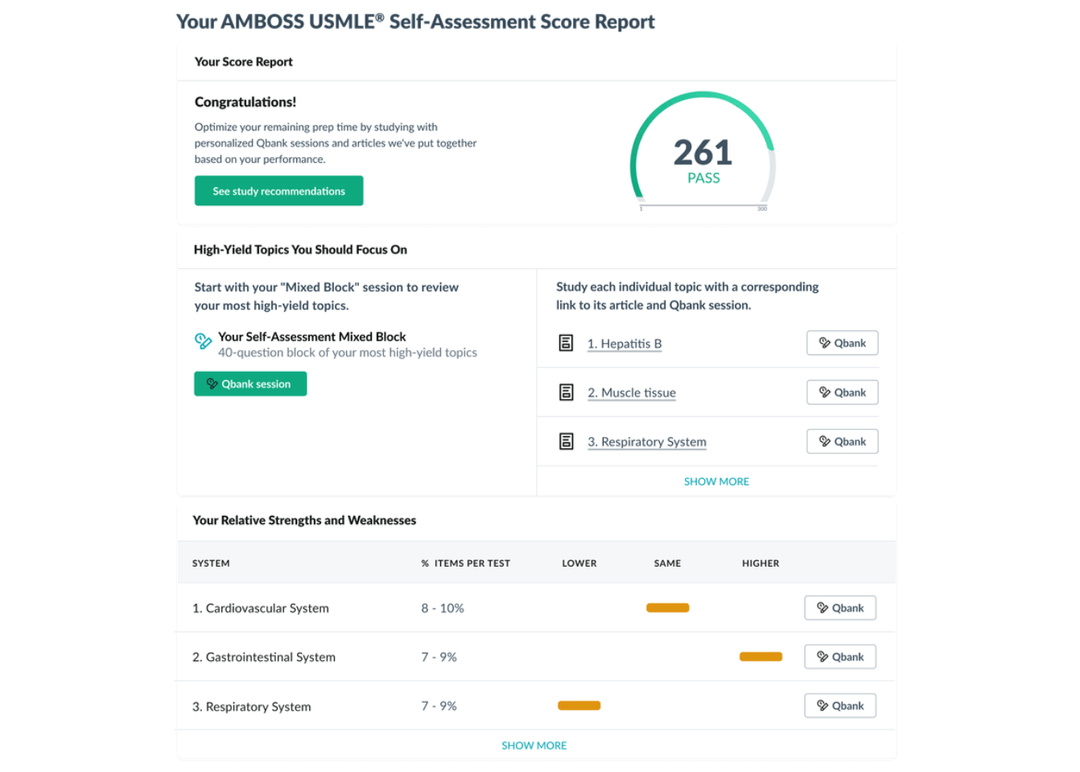This screenshot has width=1080, height=772.
Task: Expand SHOW MORE below strengths table
Action: (534, 745)
